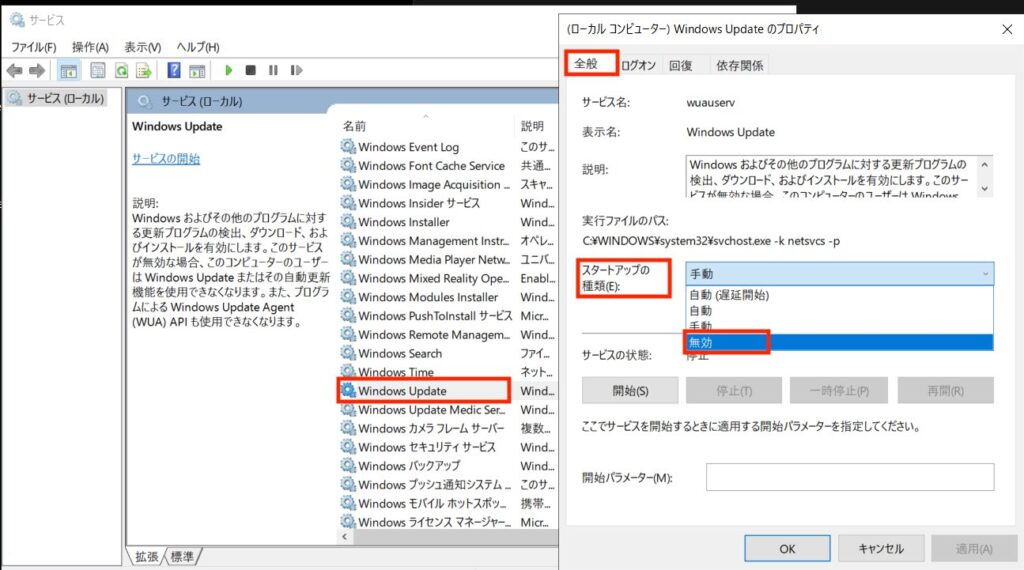Switch to the 標準 view tab

pos(182,556)
